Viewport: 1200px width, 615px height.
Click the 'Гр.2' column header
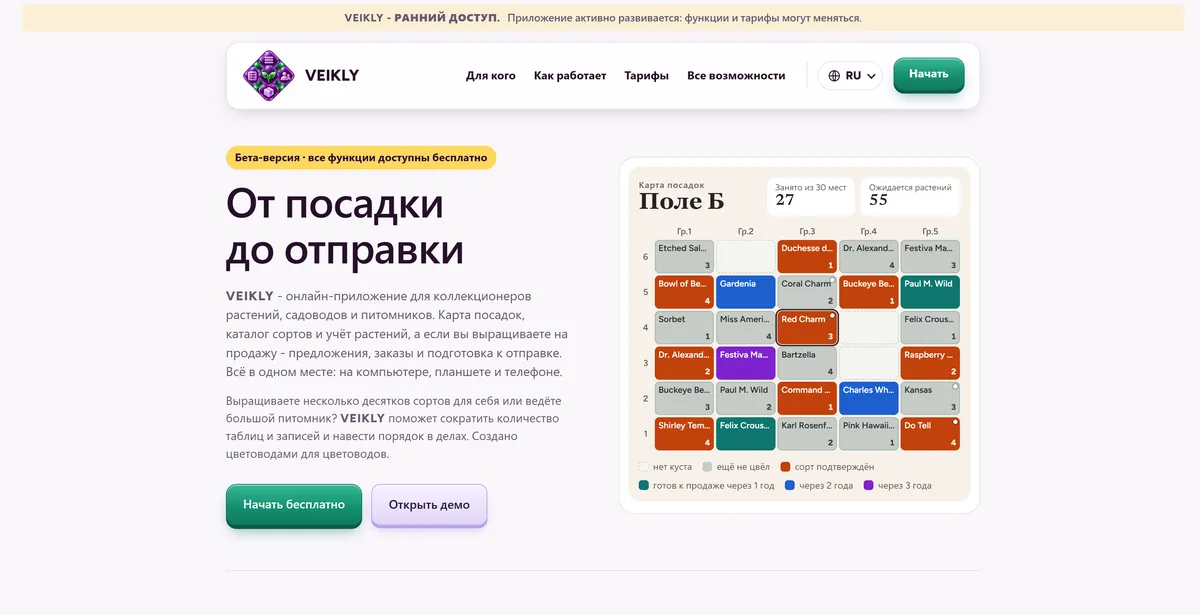746,231
